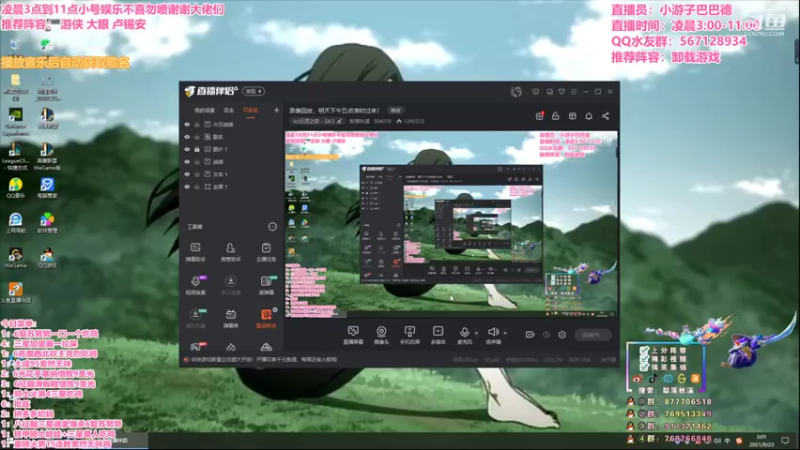800x450 pixels.
Task: Open Windows notification center in taskbar
Action: (786, 440)
